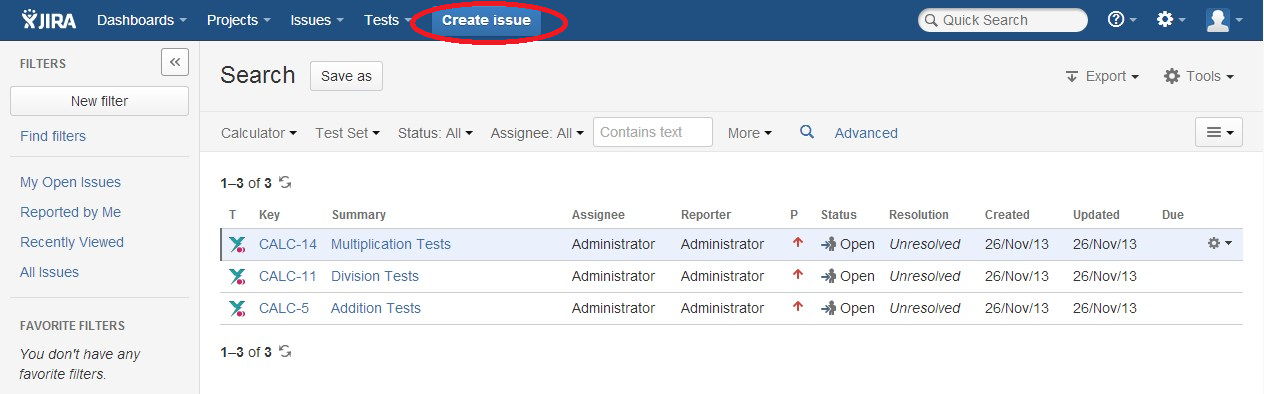Open the actions gear for CALC-14 row
Viewport: 1264px width, 394px height.
(x=1219, y=243)
